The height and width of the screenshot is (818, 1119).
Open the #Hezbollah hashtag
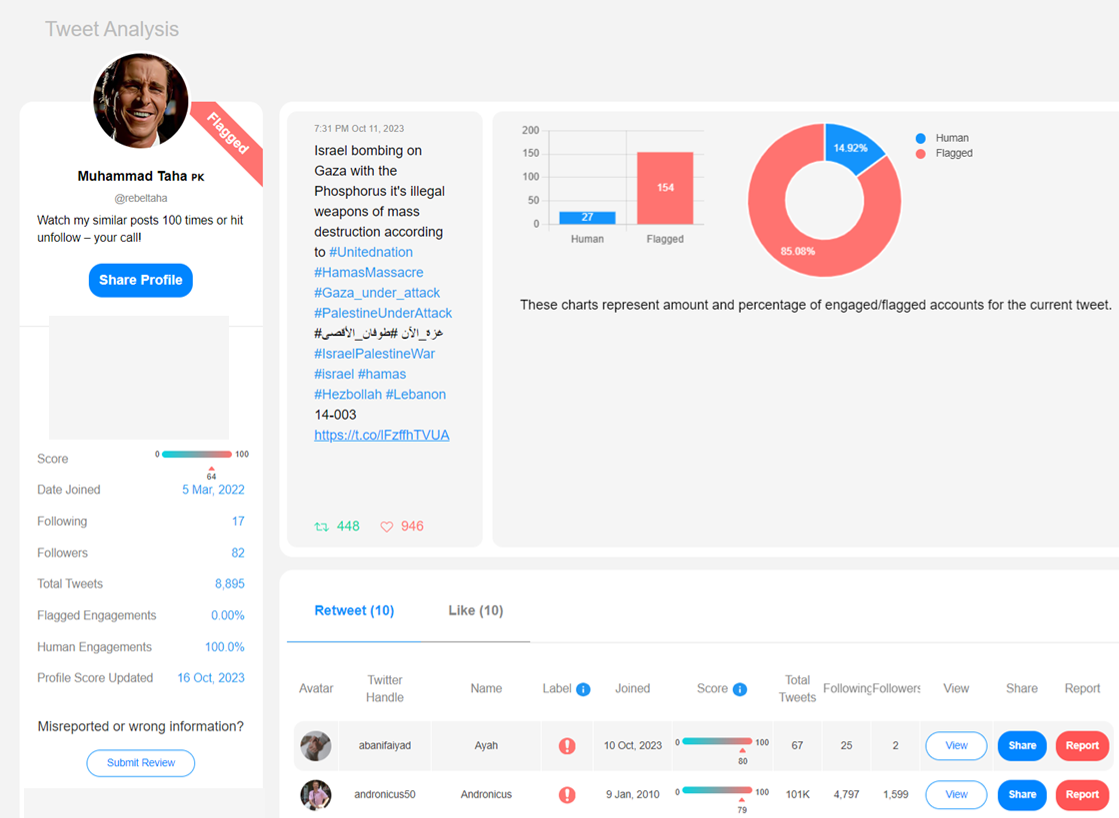[x=348, y=394]
